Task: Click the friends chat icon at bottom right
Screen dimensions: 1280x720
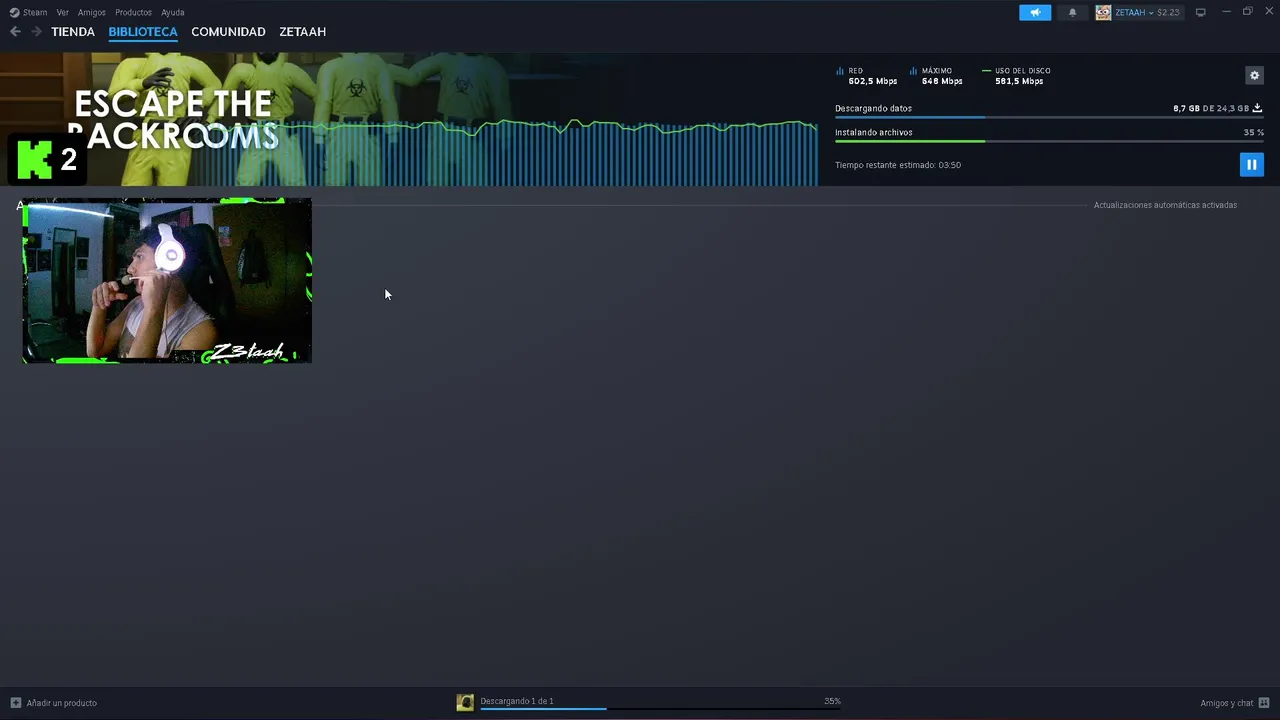Action: [1264, 703]
